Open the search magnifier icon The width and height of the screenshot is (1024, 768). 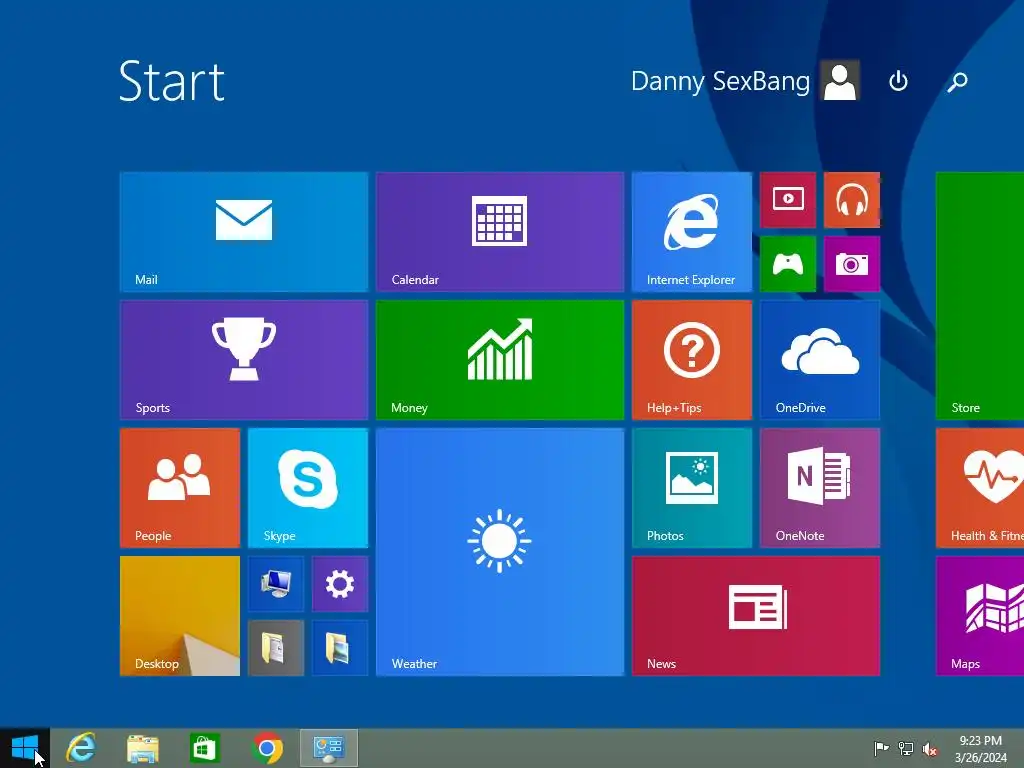coord(957,81)
